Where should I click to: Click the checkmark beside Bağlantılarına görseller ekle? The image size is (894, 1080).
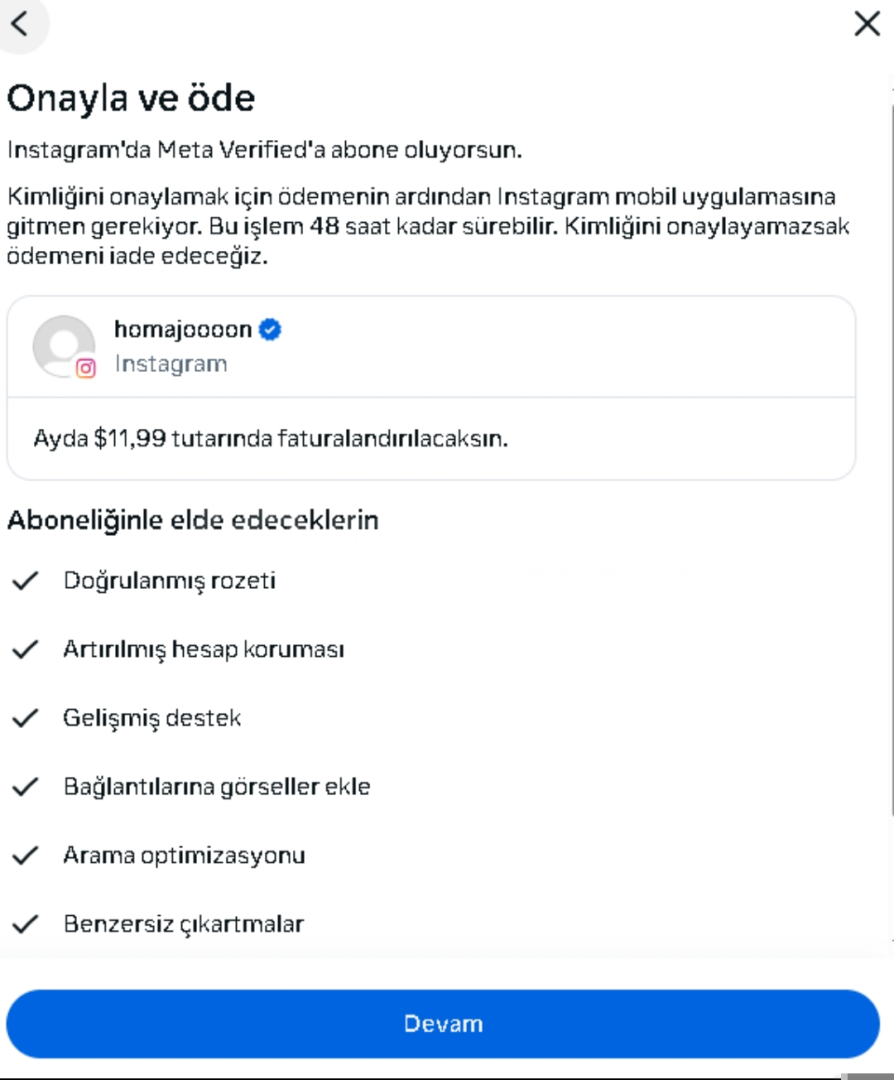[25, 787]
